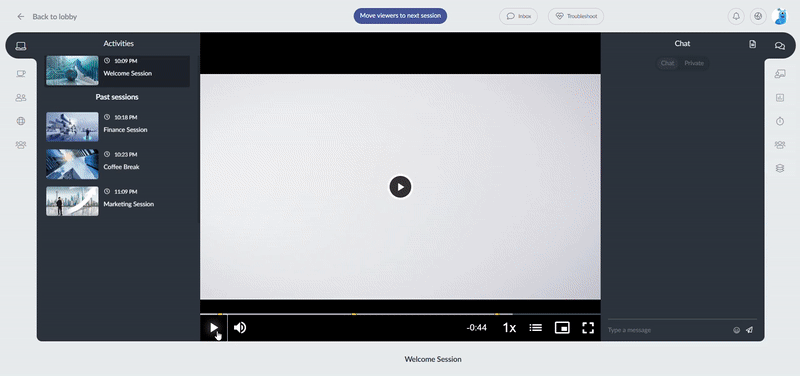Go back to lobby

pos(47,16)
